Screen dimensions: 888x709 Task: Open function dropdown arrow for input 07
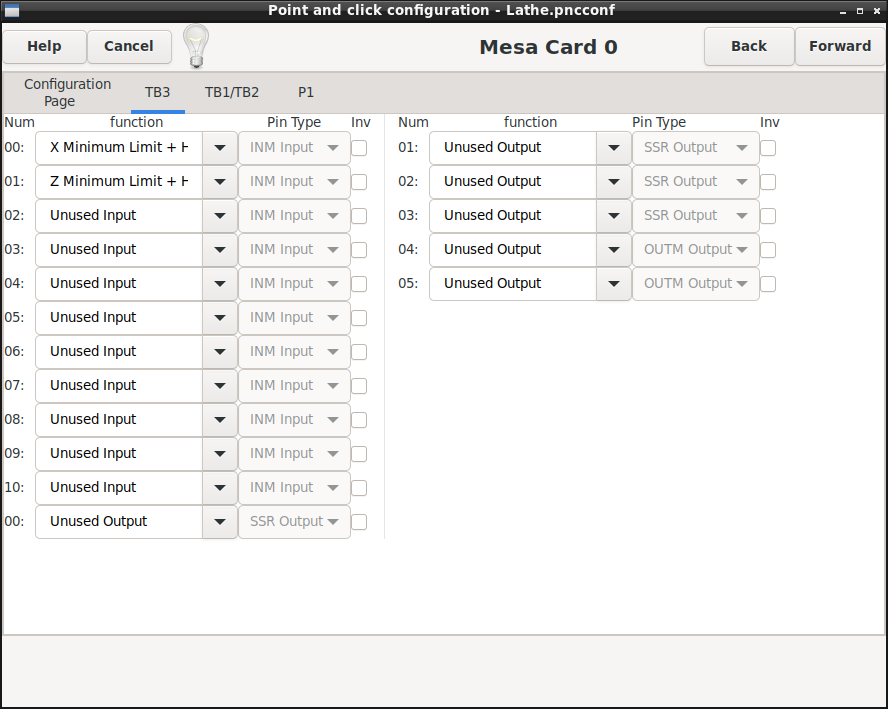coord(220,386)
